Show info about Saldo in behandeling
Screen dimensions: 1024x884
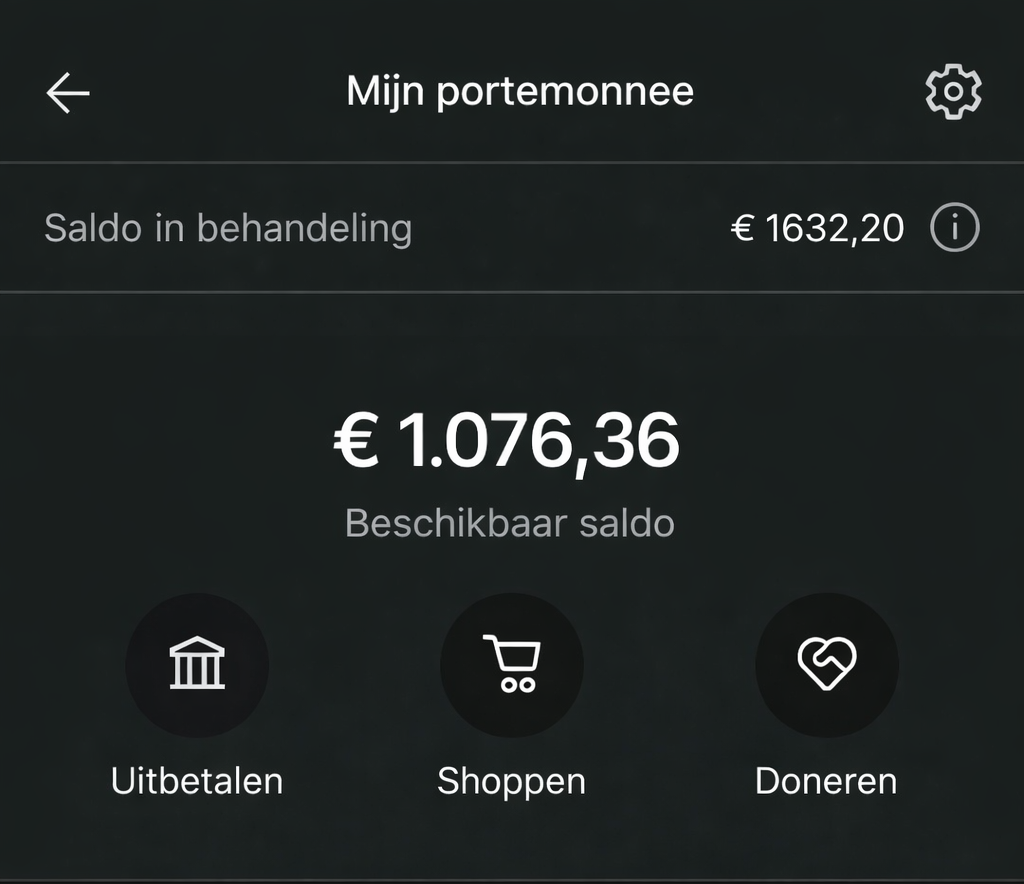954,229
